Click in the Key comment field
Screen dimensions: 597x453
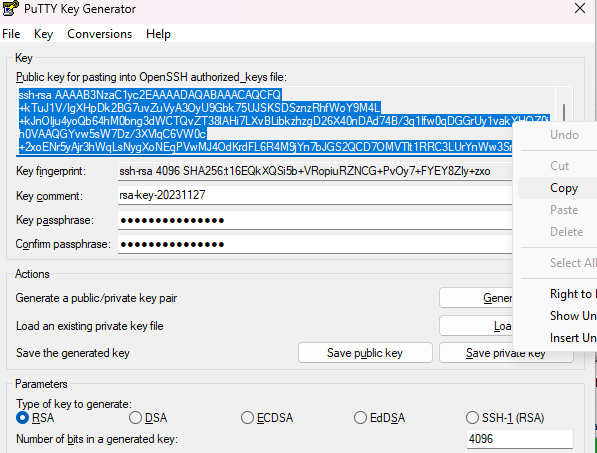315,195
